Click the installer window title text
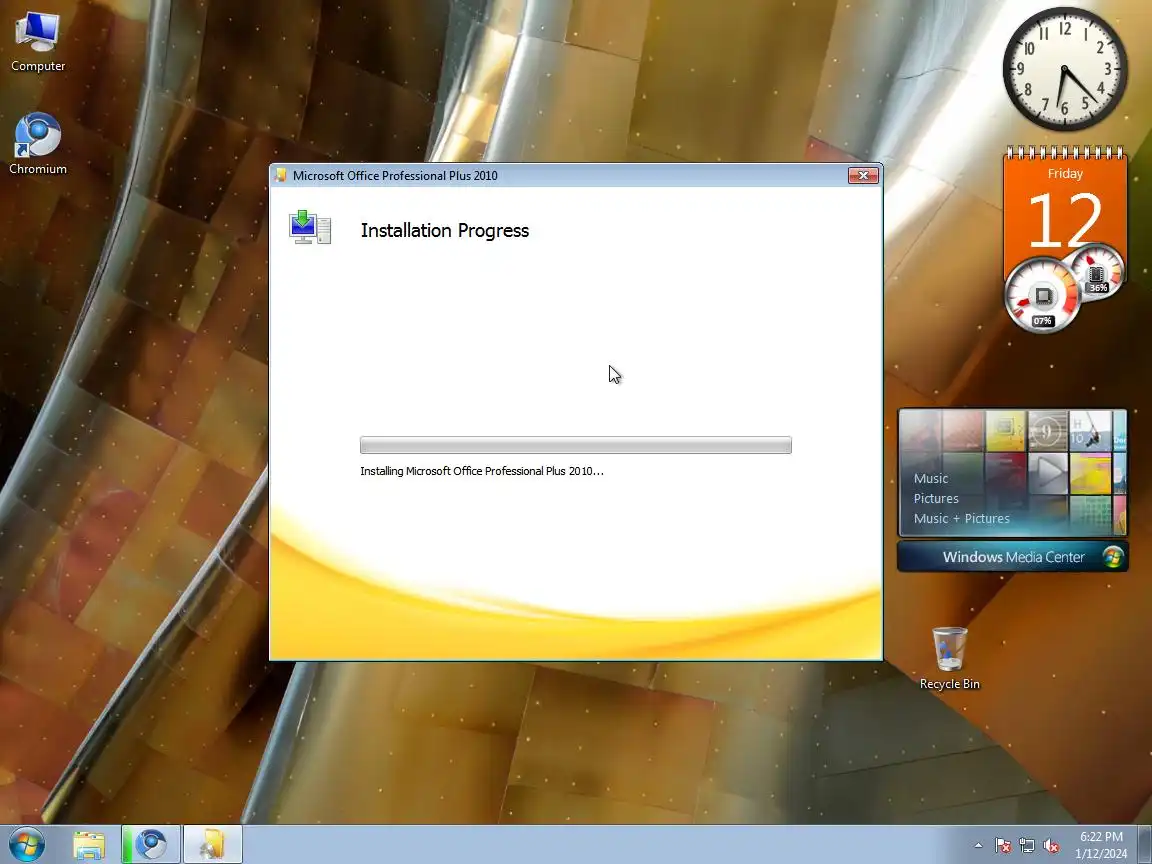Image resolution: width=1152 pixels, height=864 pixels. click(395, 176)
